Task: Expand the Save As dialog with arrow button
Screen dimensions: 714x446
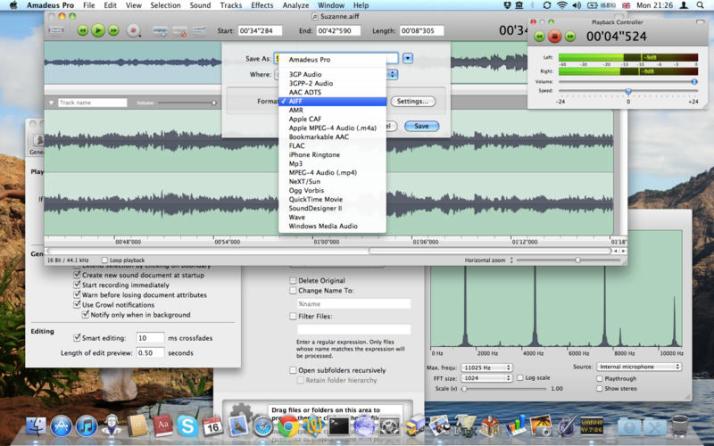Action: point(408,58)
